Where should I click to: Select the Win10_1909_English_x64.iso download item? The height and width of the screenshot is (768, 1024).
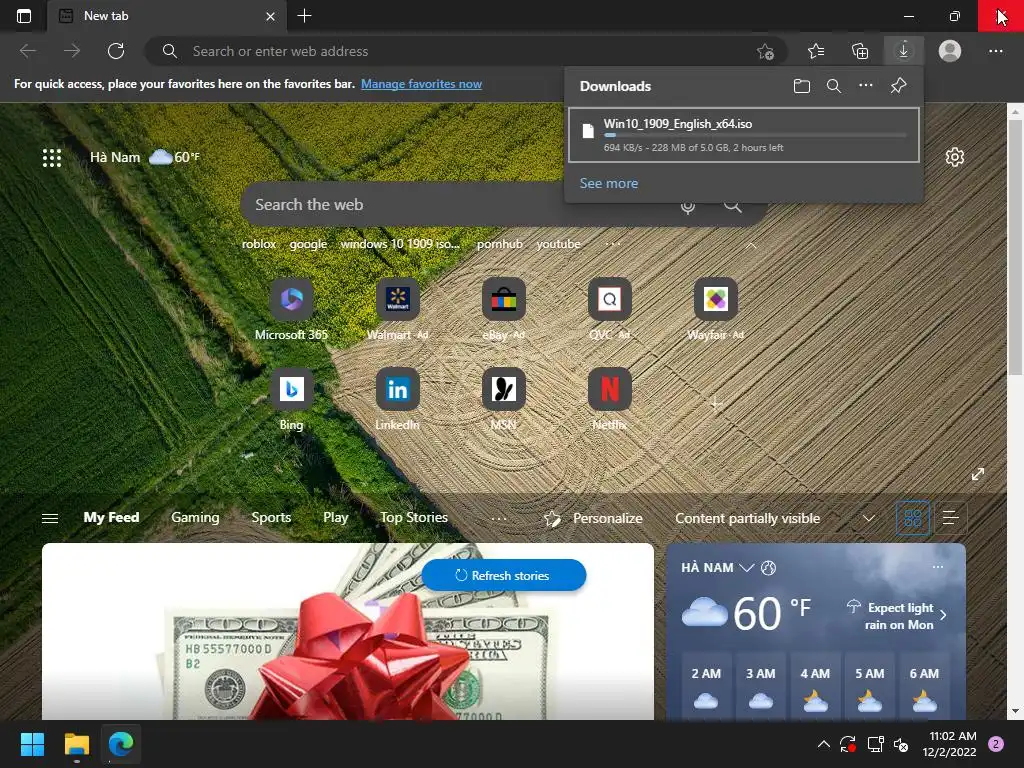[744, 135]
